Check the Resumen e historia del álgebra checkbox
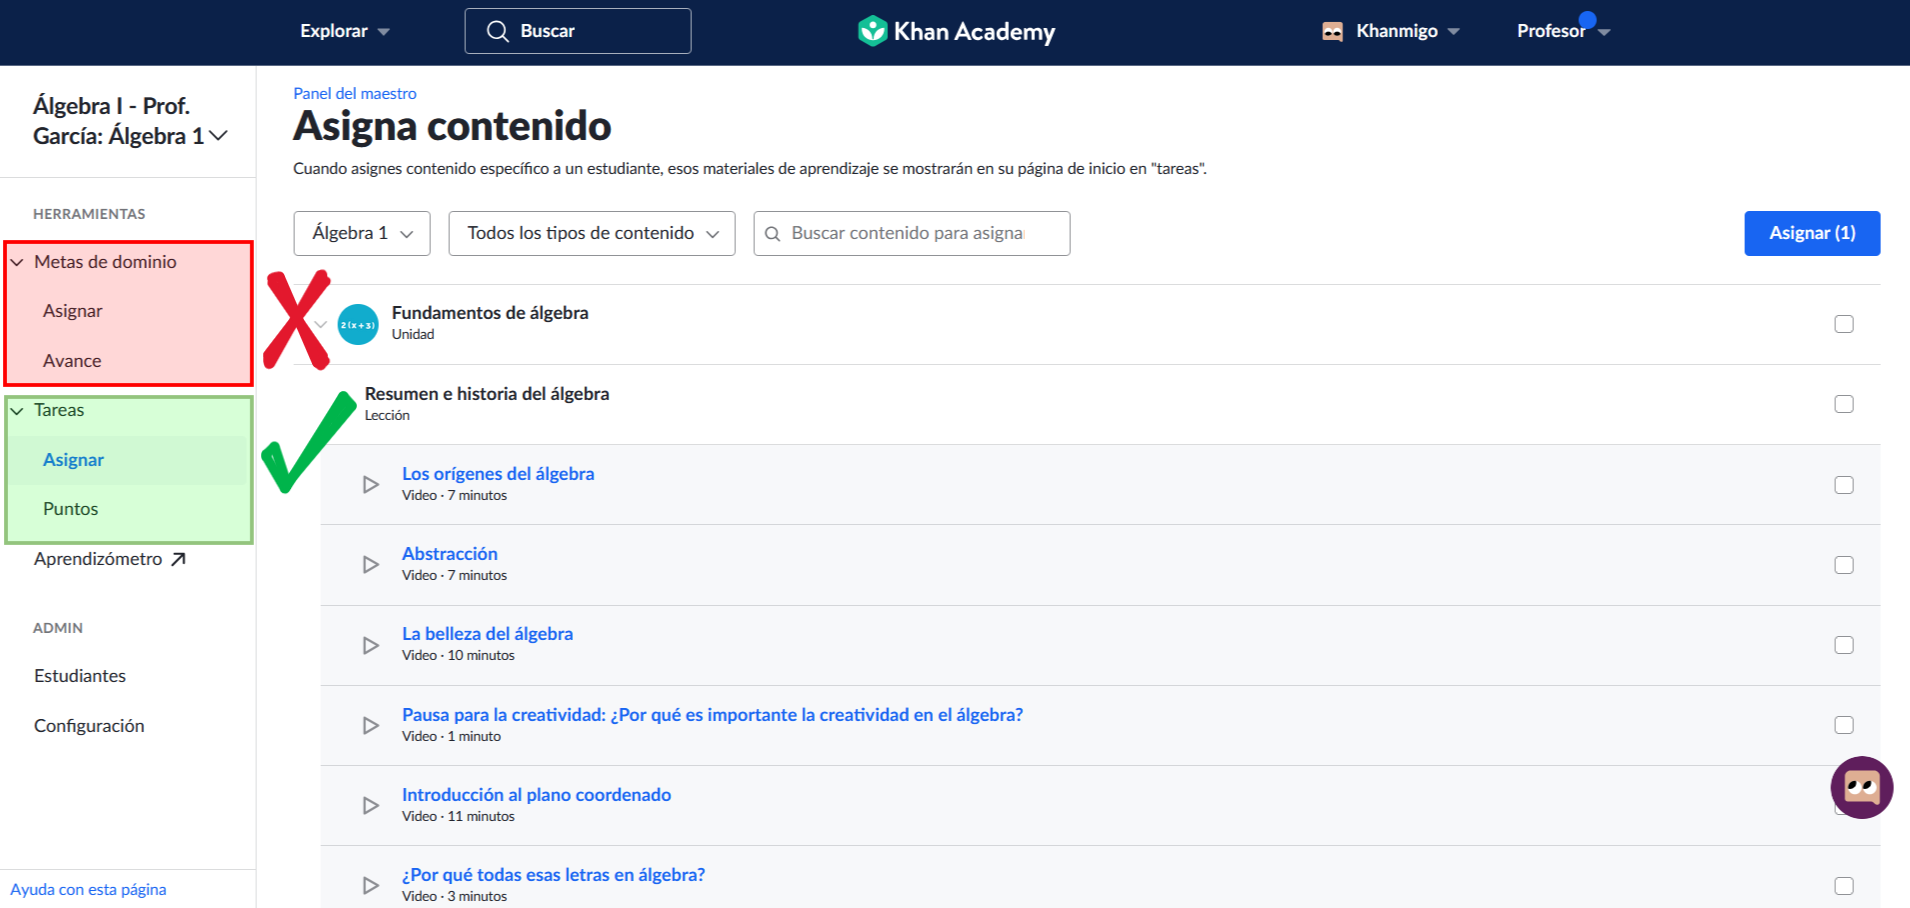 (x=1844, y=404)
